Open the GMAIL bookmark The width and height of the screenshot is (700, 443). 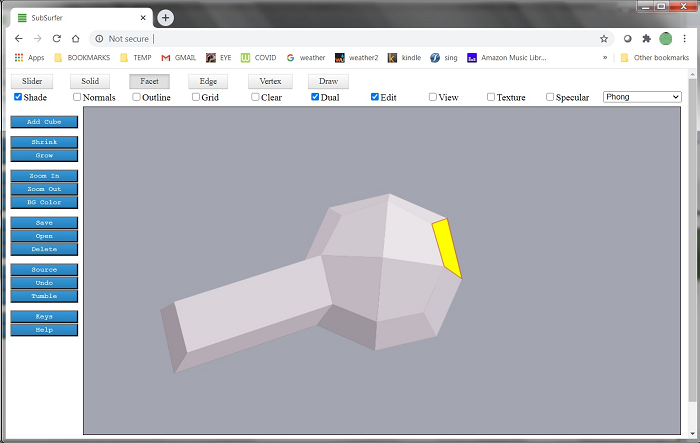[x=179, y=58]
